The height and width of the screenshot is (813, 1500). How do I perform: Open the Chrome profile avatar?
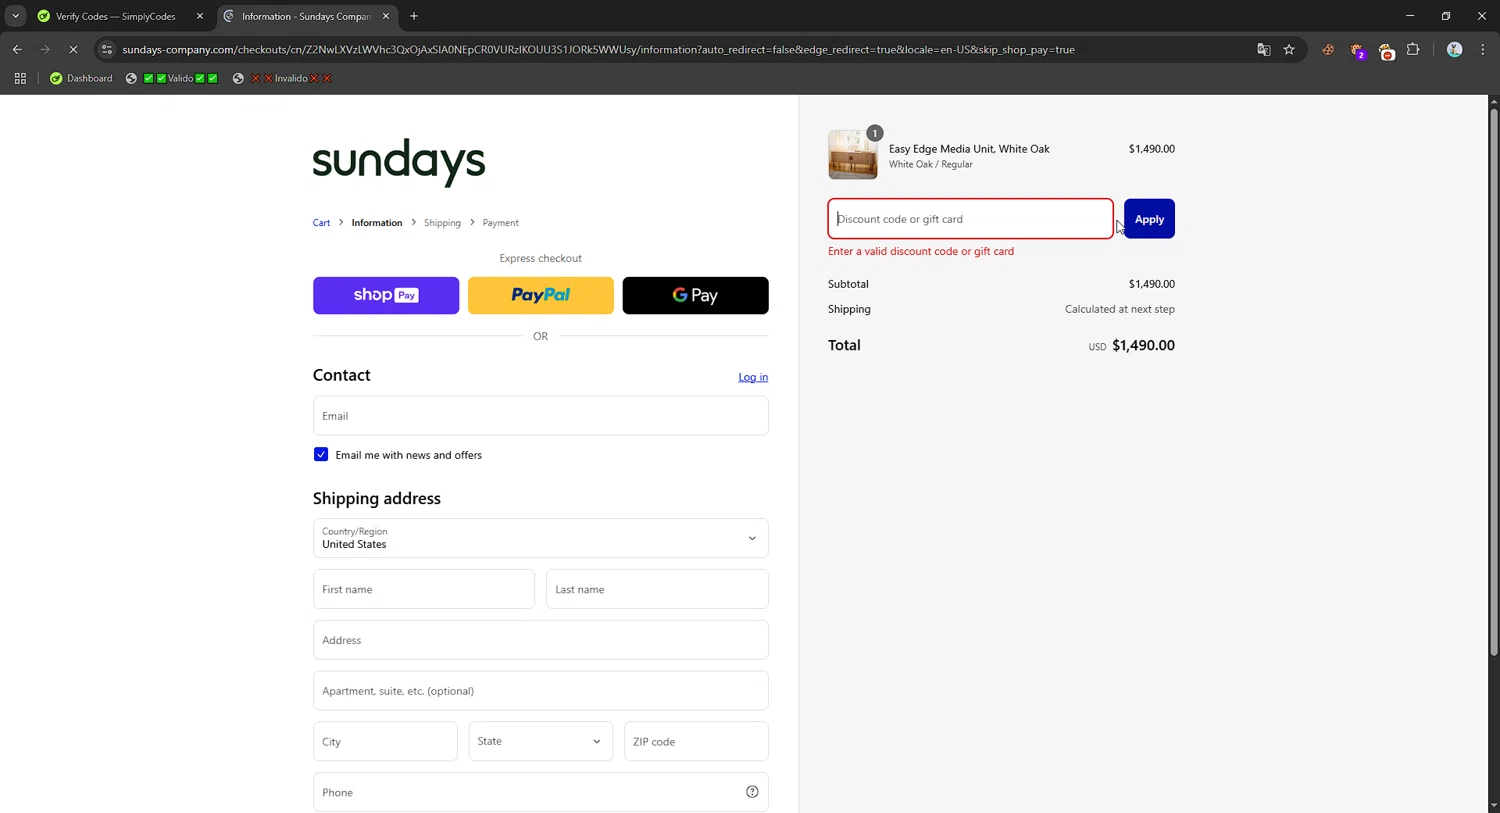pos(1454,49)
